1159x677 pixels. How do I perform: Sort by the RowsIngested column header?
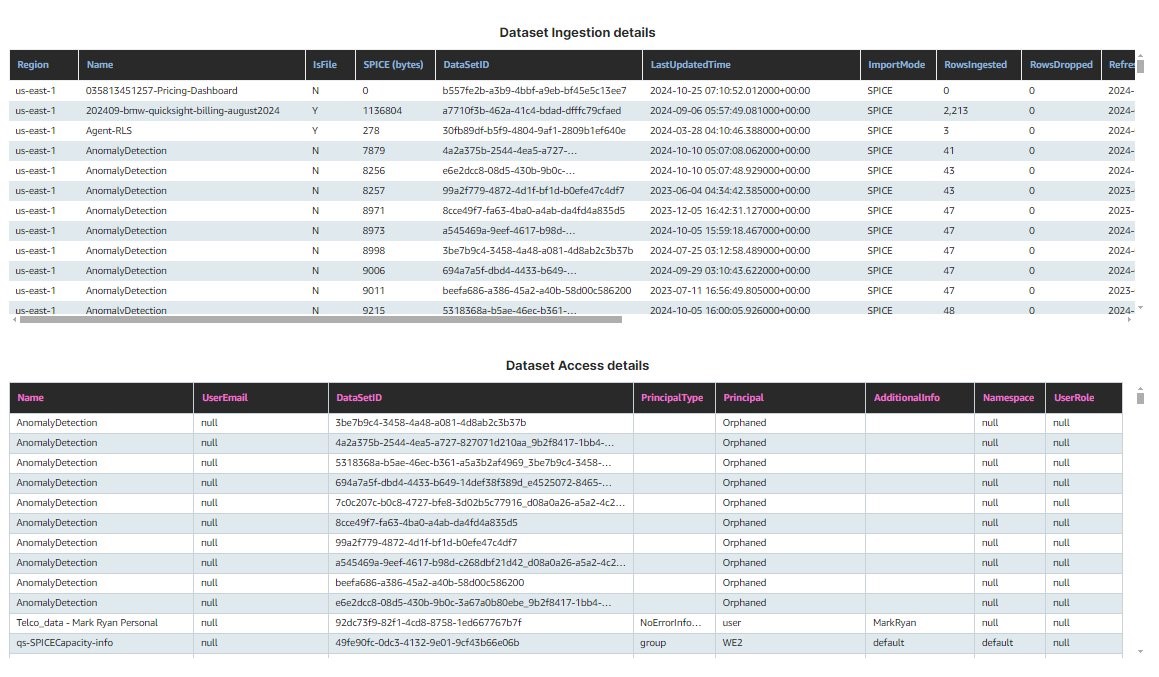tap(974, 64)
